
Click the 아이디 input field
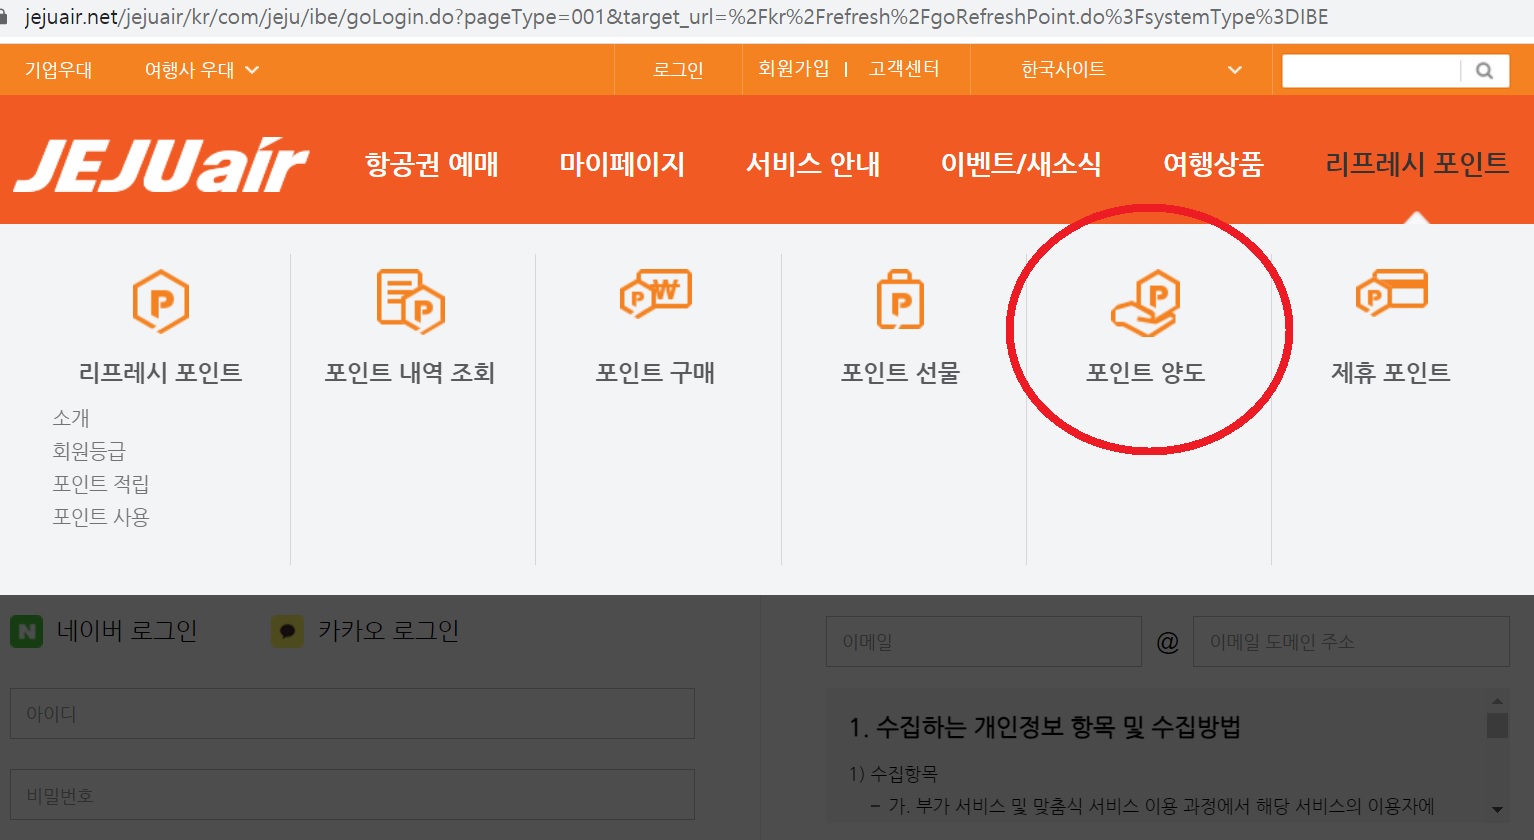coord(352,714)
